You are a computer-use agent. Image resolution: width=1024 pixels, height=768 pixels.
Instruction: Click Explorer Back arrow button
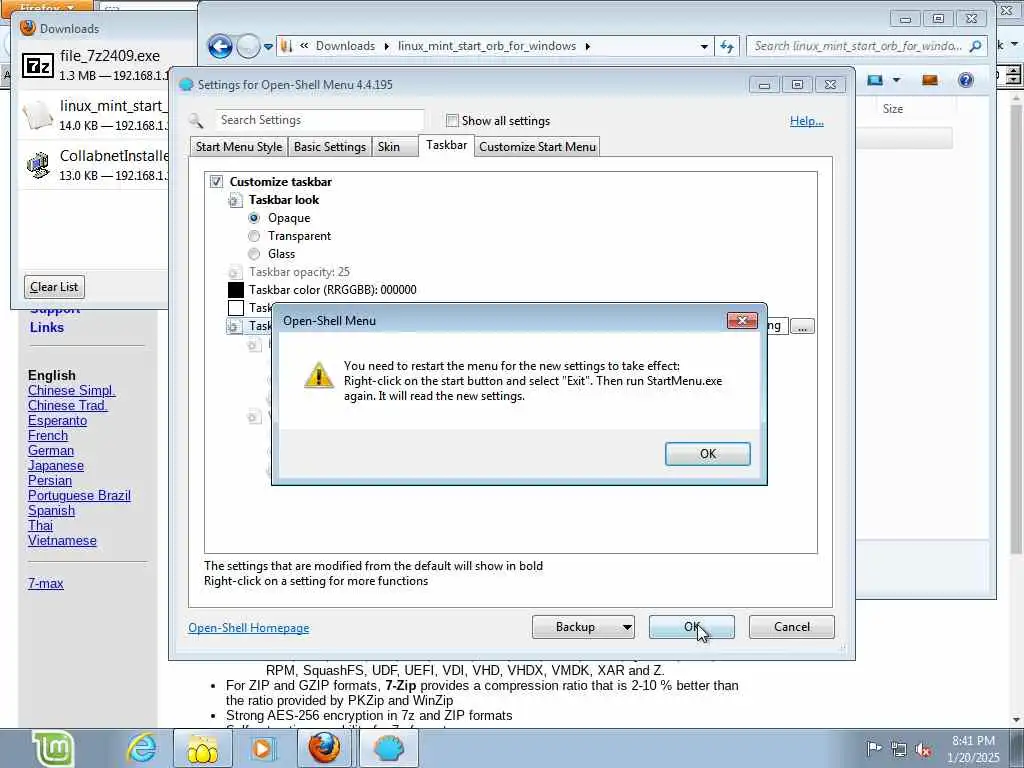coord(220,46)
